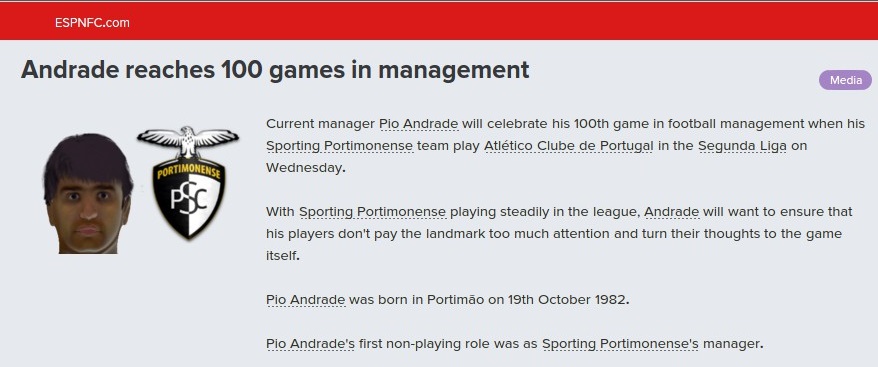The height and width of the screenshot is (367, 878).
Task: Click the ESPNFC.com source label
Action: (92, 23)
